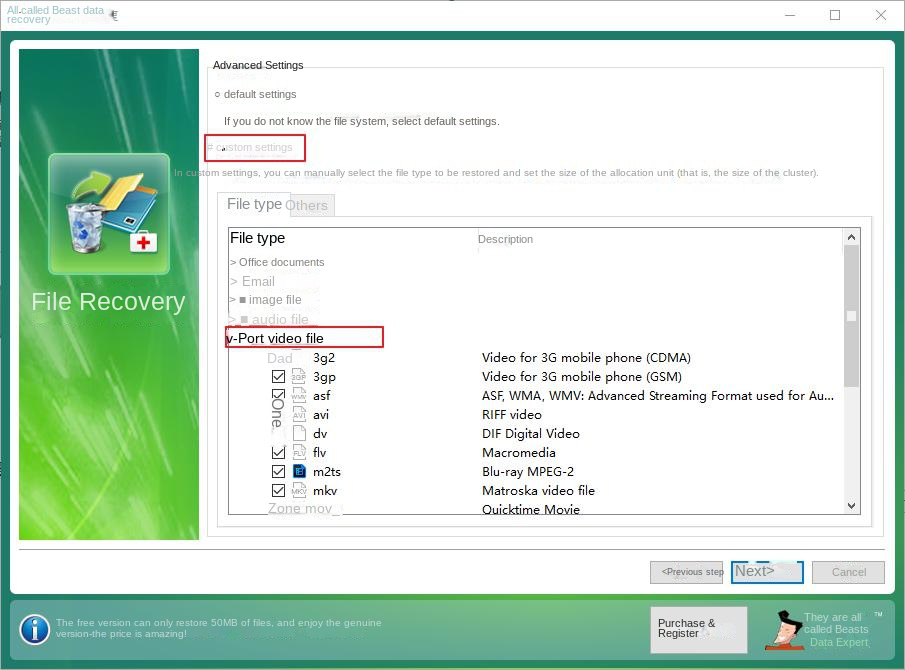This screenshot has width=905, height=670.
Task: Expand the Email file type group
Action: click(232, 281)
